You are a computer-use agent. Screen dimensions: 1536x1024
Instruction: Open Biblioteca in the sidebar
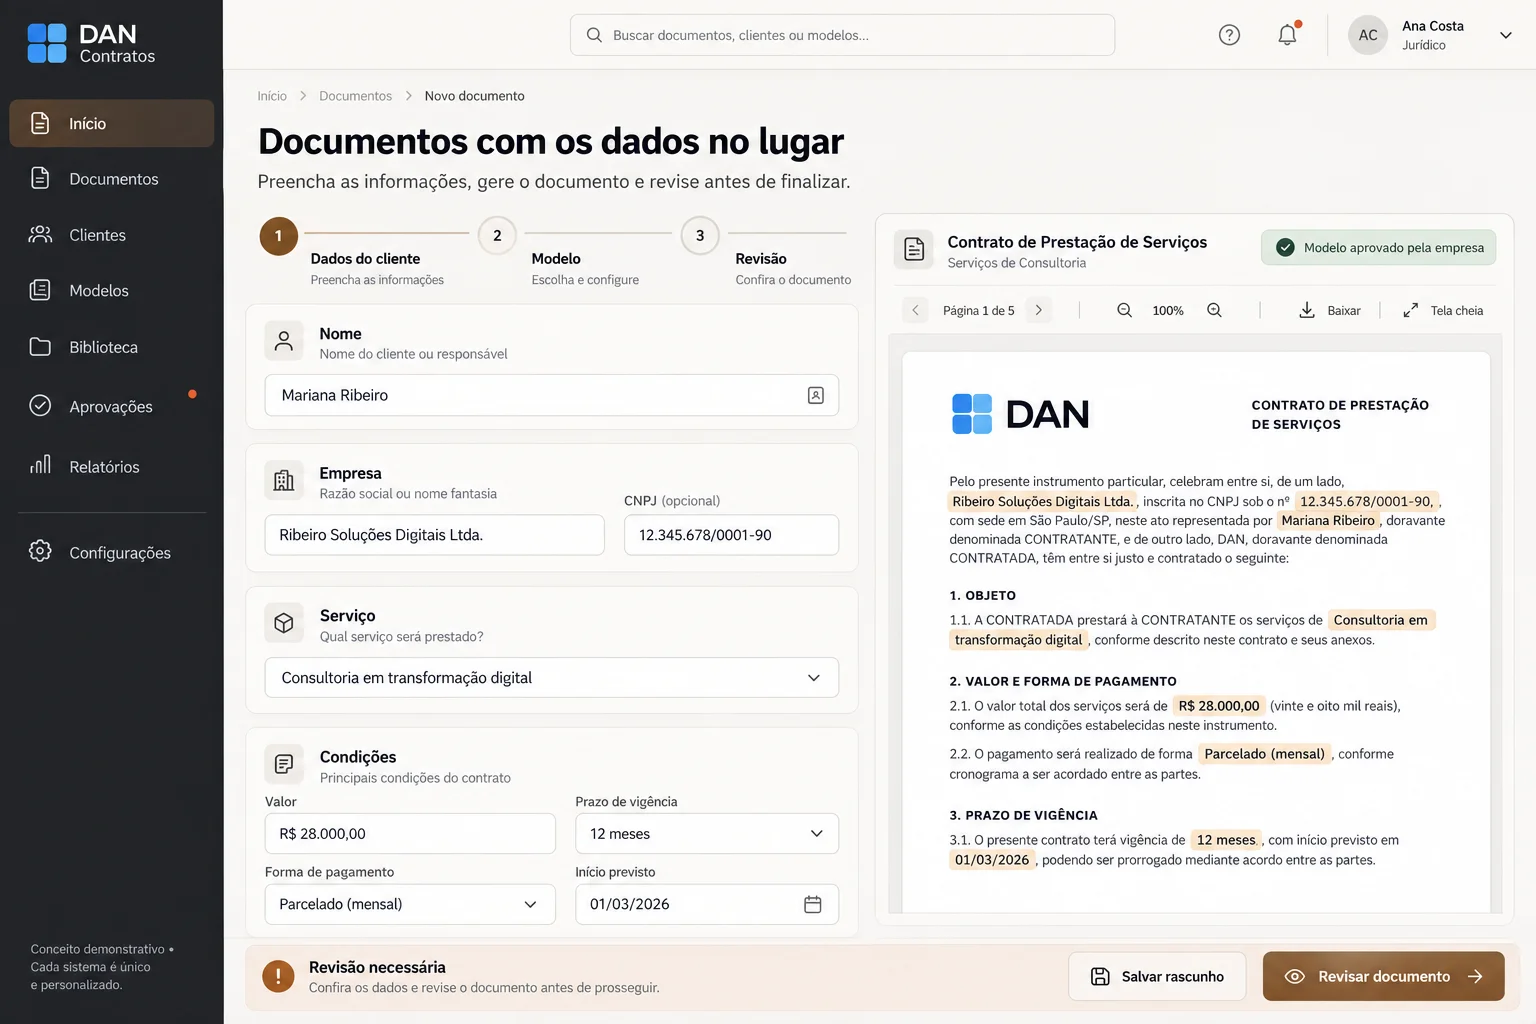click(x=112, y=347)
